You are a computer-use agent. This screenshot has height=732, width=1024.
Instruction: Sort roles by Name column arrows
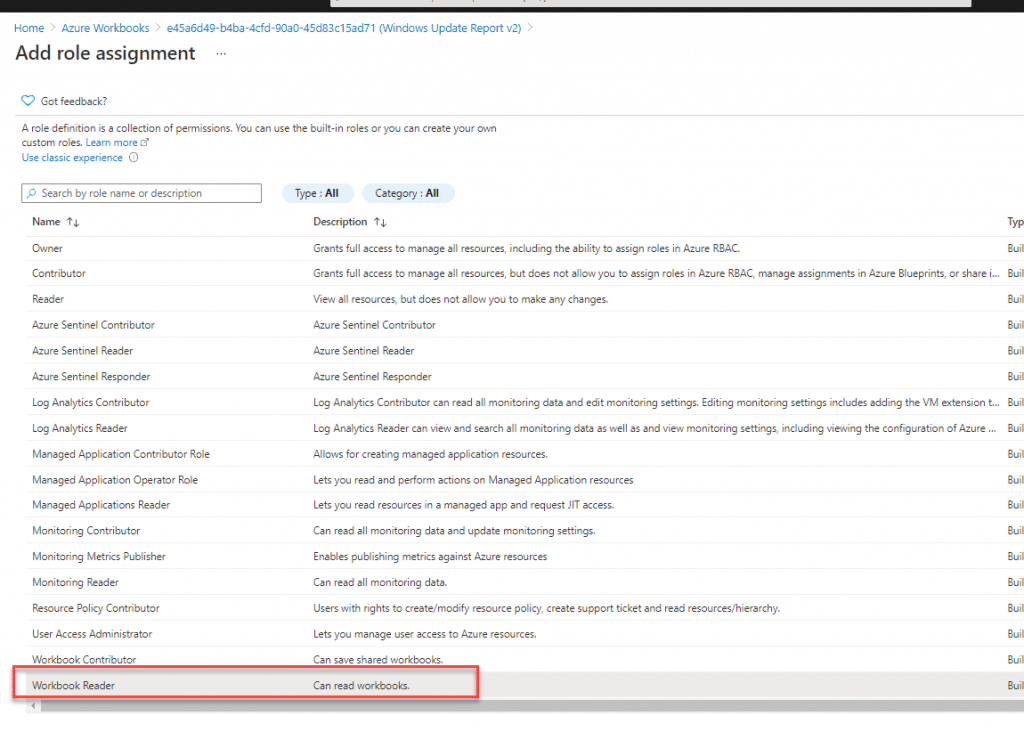click(72, 222)
